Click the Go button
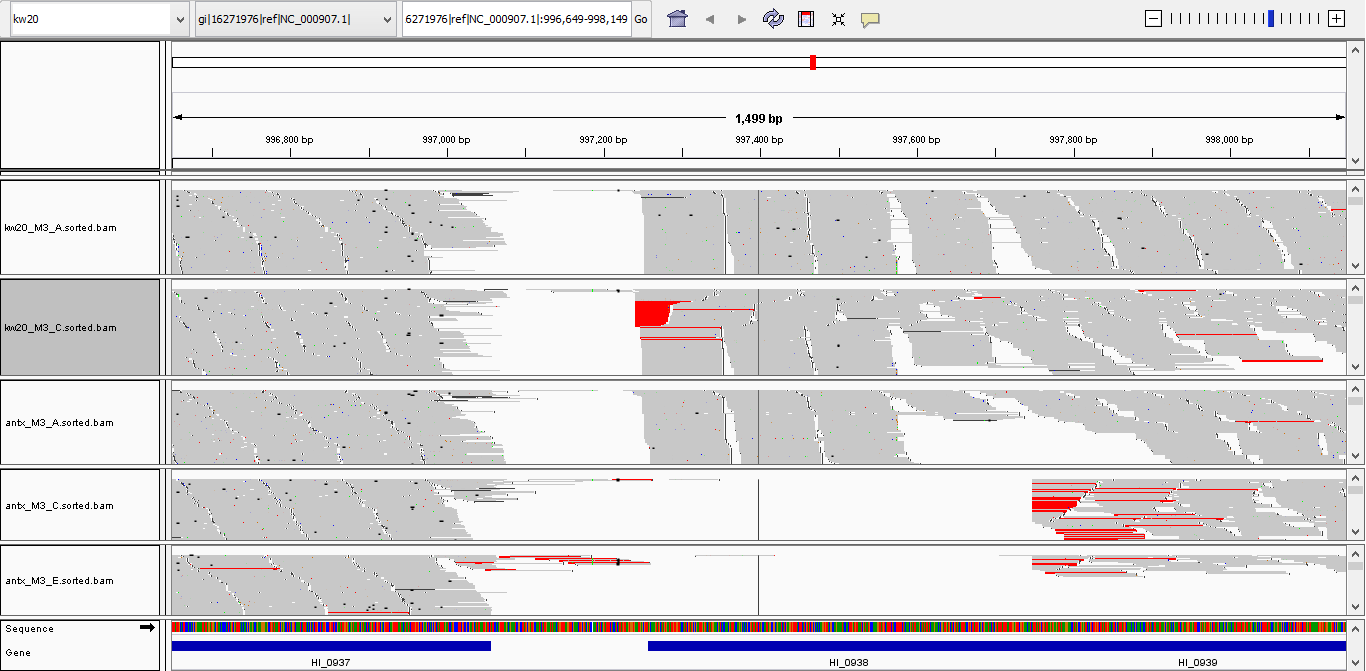Viewport: 1366px width, 671px height. (x=641, y=19)
